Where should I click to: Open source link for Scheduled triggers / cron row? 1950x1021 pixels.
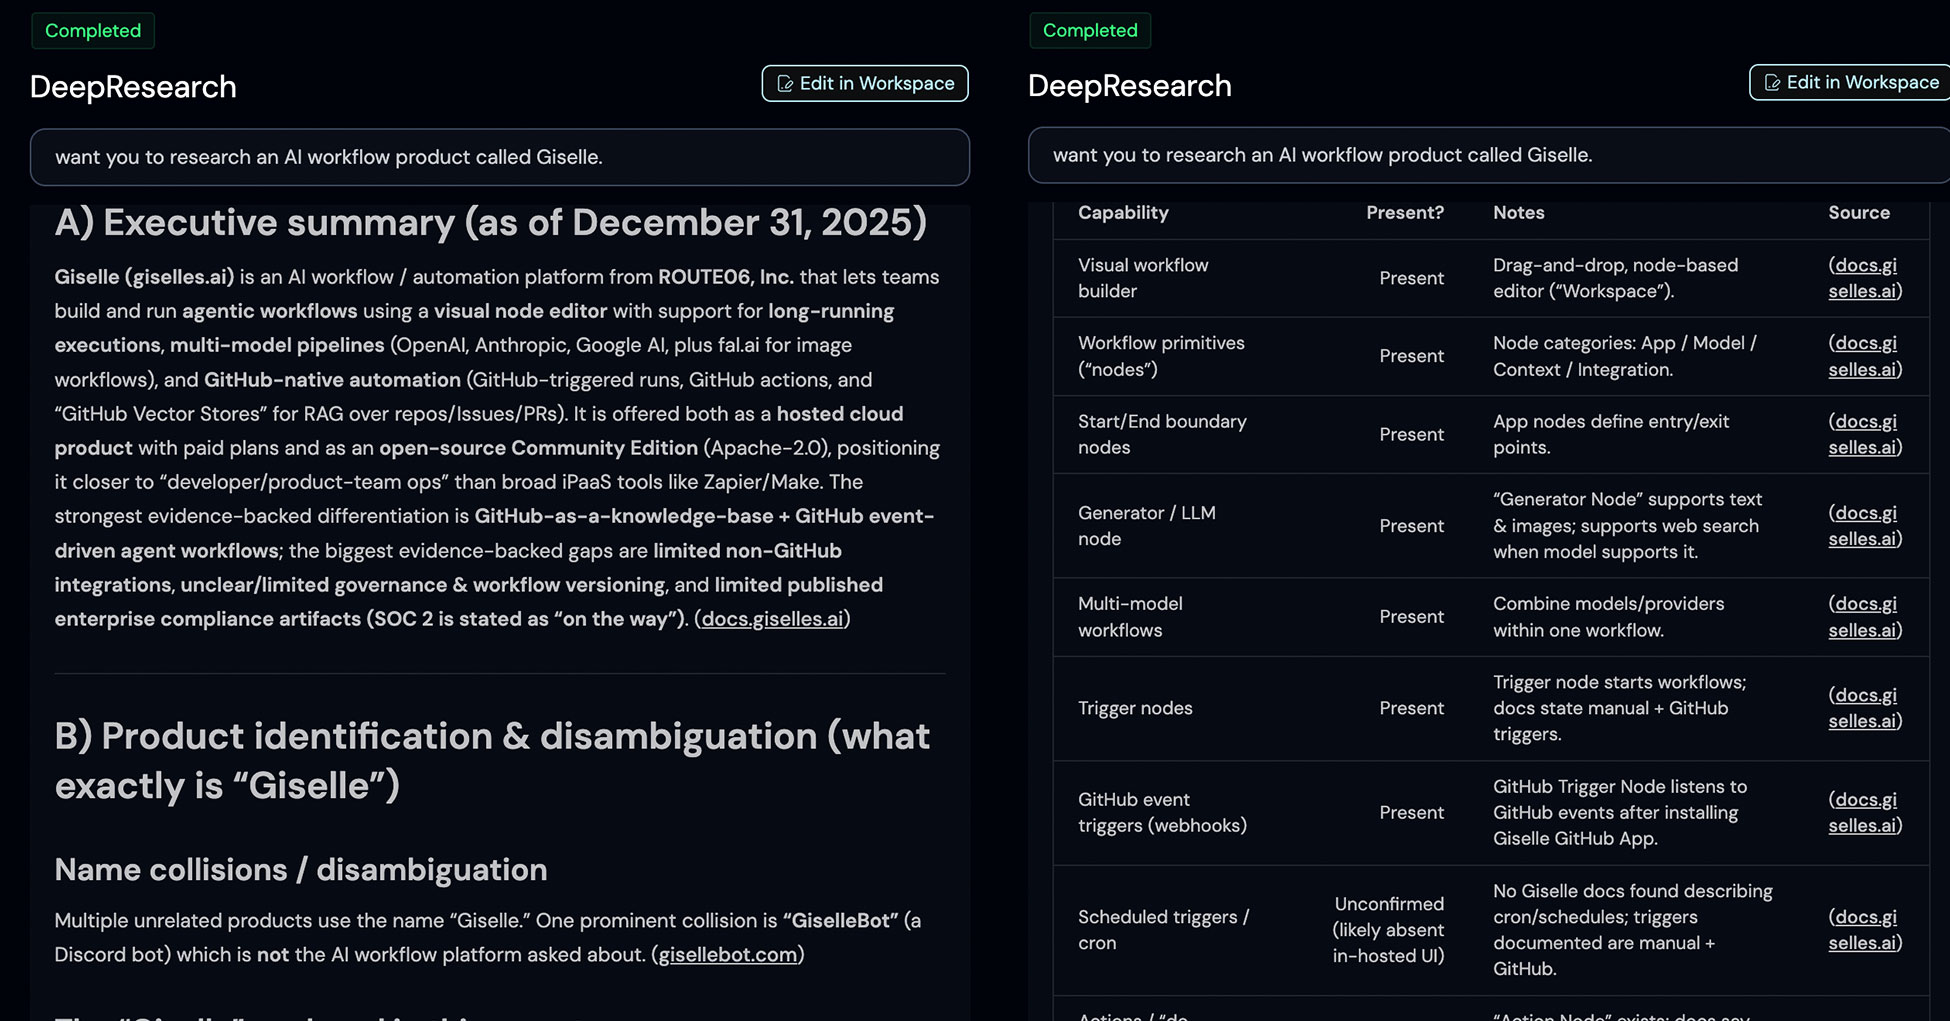coord(1864,930)
